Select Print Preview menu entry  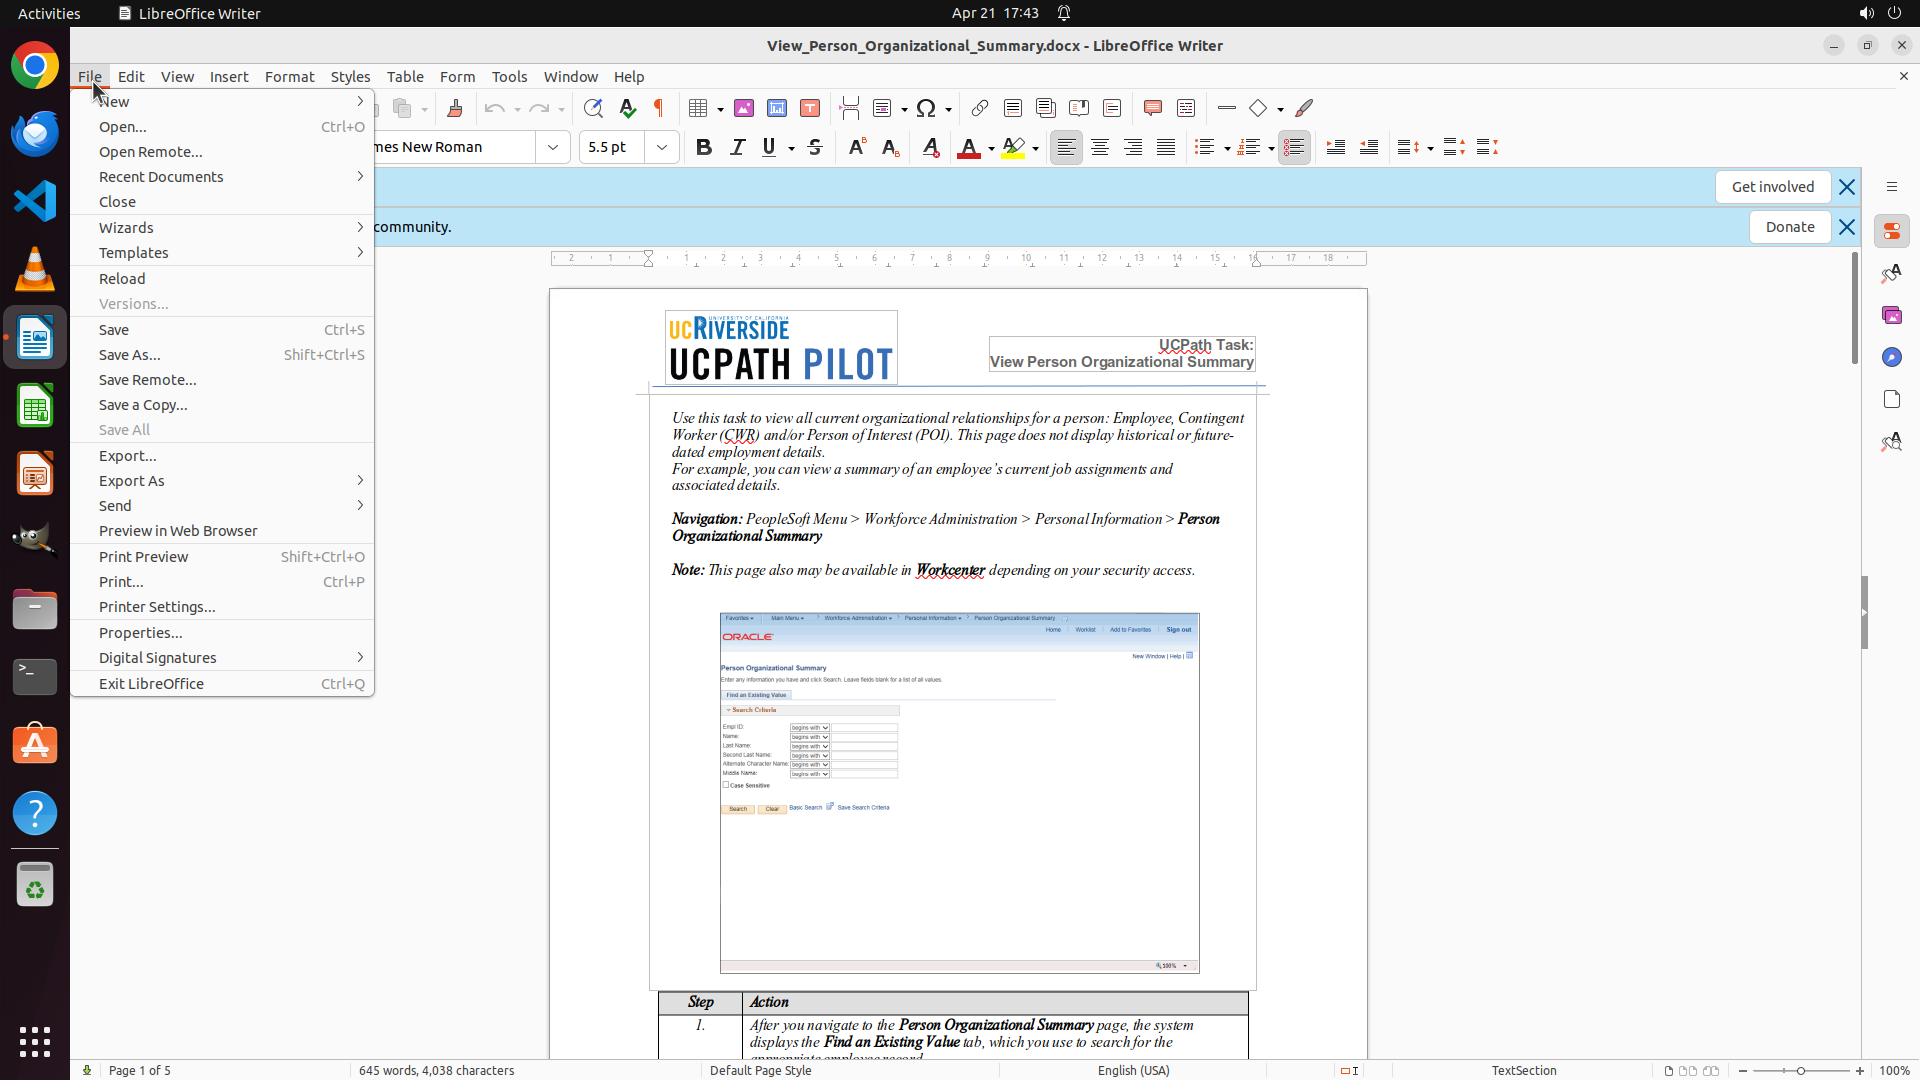[144, 557]
